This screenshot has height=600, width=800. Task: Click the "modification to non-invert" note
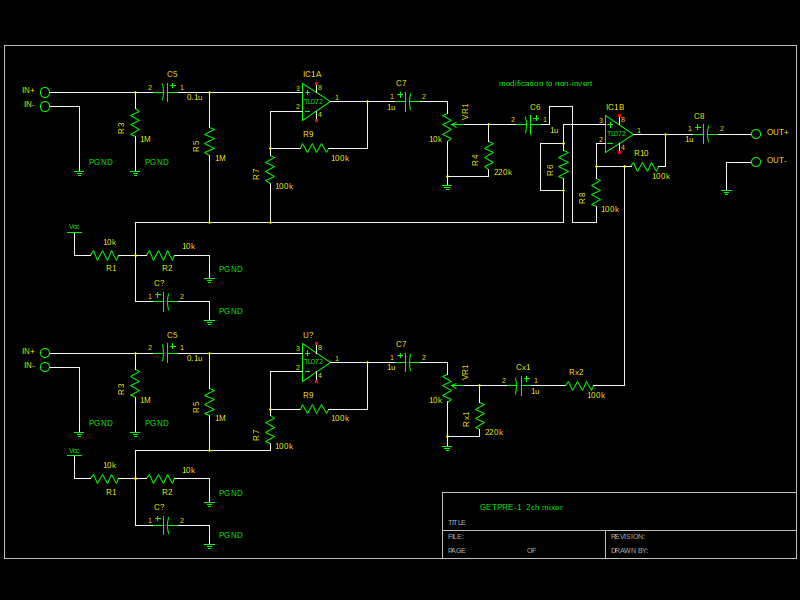pos(545,83)
